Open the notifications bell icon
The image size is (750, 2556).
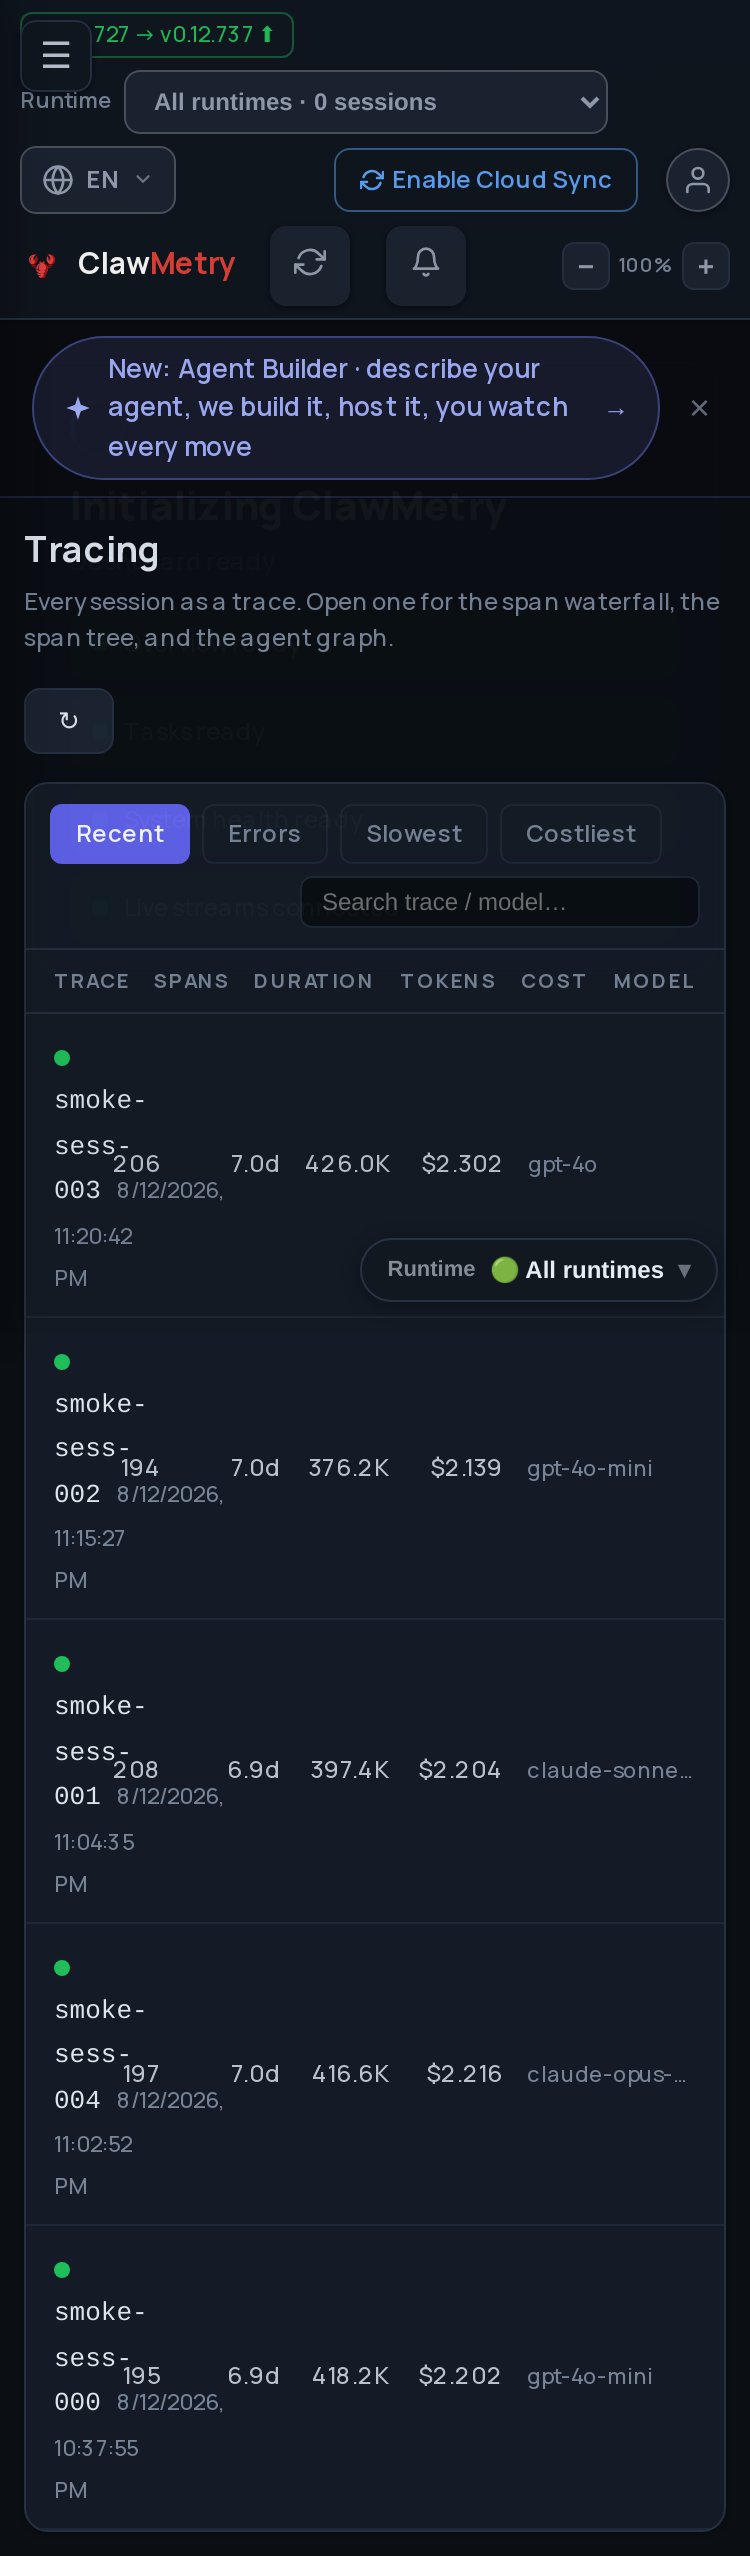(426, 265)
